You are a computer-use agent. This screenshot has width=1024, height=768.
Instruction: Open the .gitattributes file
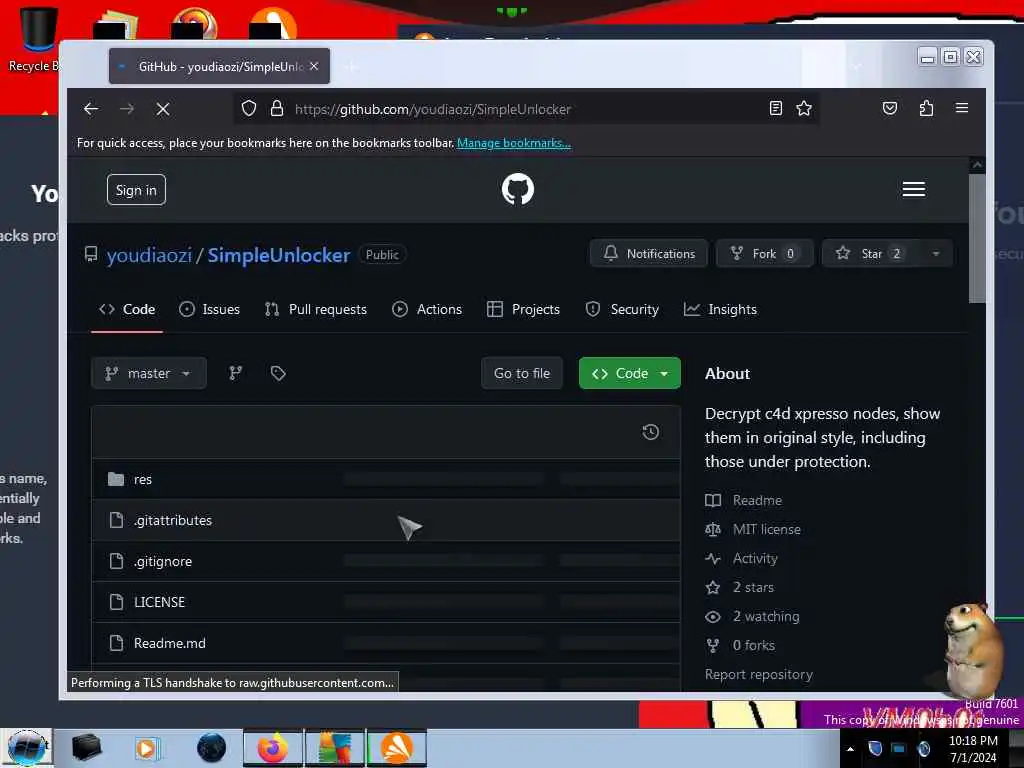click(173, 520)
